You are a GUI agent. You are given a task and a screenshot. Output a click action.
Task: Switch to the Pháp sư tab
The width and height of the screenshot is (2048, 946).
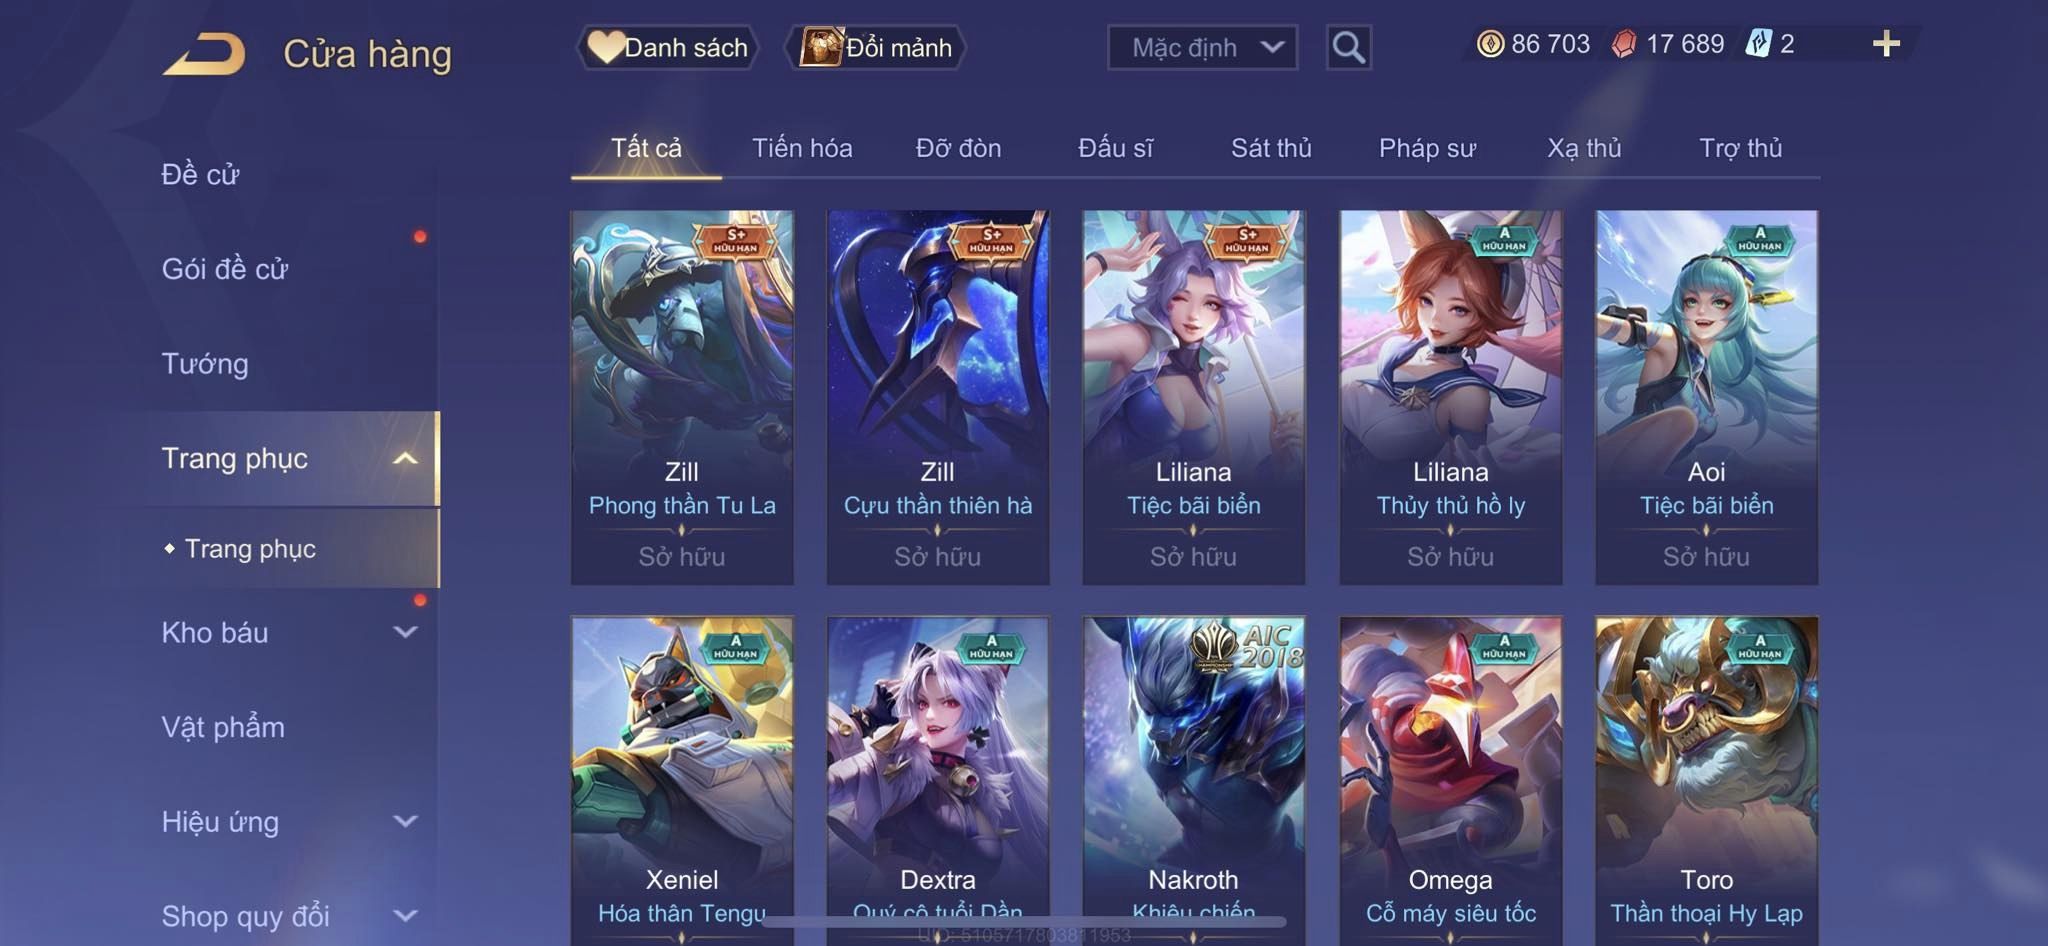click(x=1427, y=148)
